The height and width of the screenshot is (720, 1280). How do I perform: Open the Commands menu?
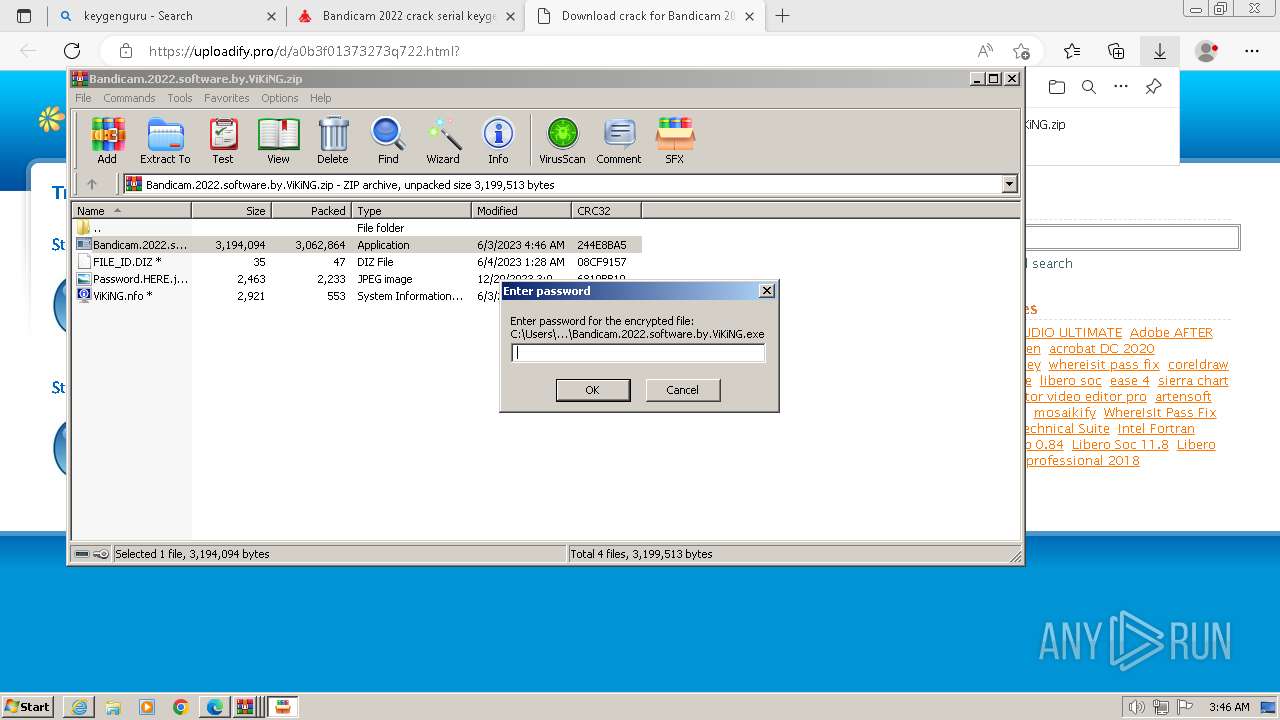(129, 98)
